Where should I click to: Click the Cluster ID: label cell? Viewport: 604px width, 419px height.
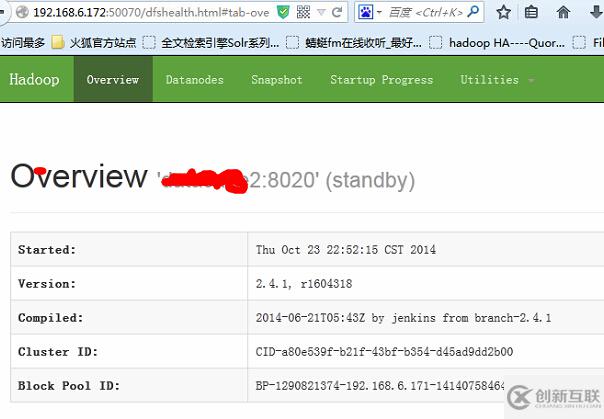click(x=129, y=351)
